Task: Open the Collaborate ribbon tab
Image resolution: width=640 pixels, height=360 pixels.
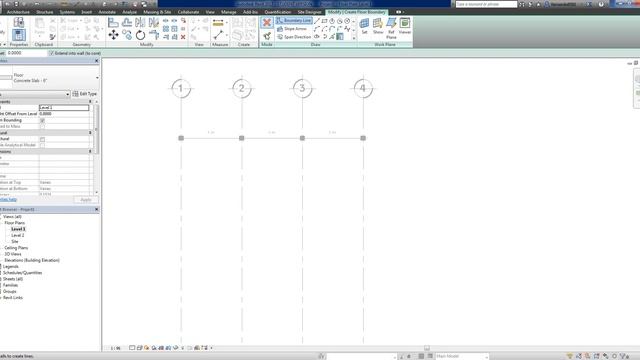Action: click(x=189, y=12)
